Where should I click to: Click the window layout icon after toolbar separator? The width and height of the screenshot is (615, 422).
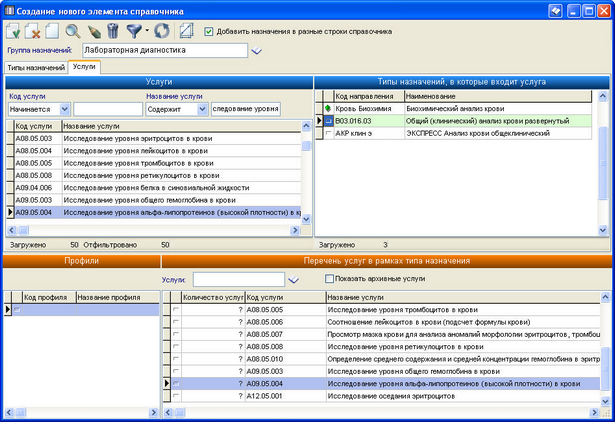(187, 31)
